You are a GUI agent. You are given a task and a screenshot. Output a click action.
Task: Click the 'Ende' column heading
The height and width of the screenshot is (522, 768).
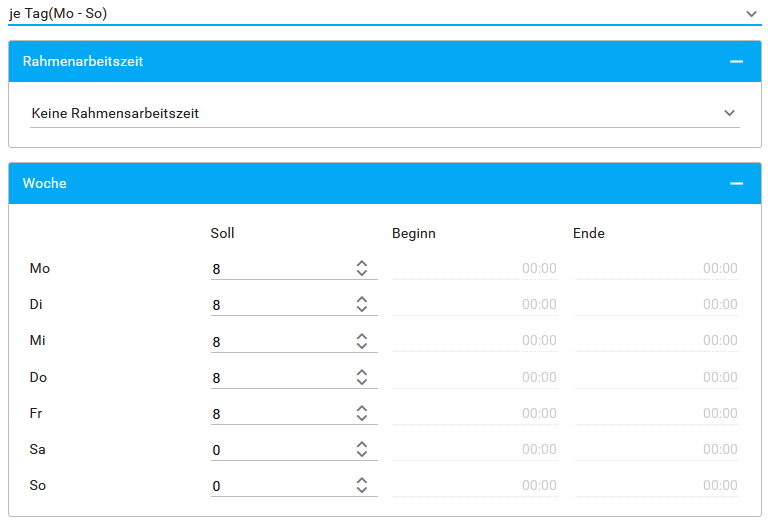click(x=589, y=233)
